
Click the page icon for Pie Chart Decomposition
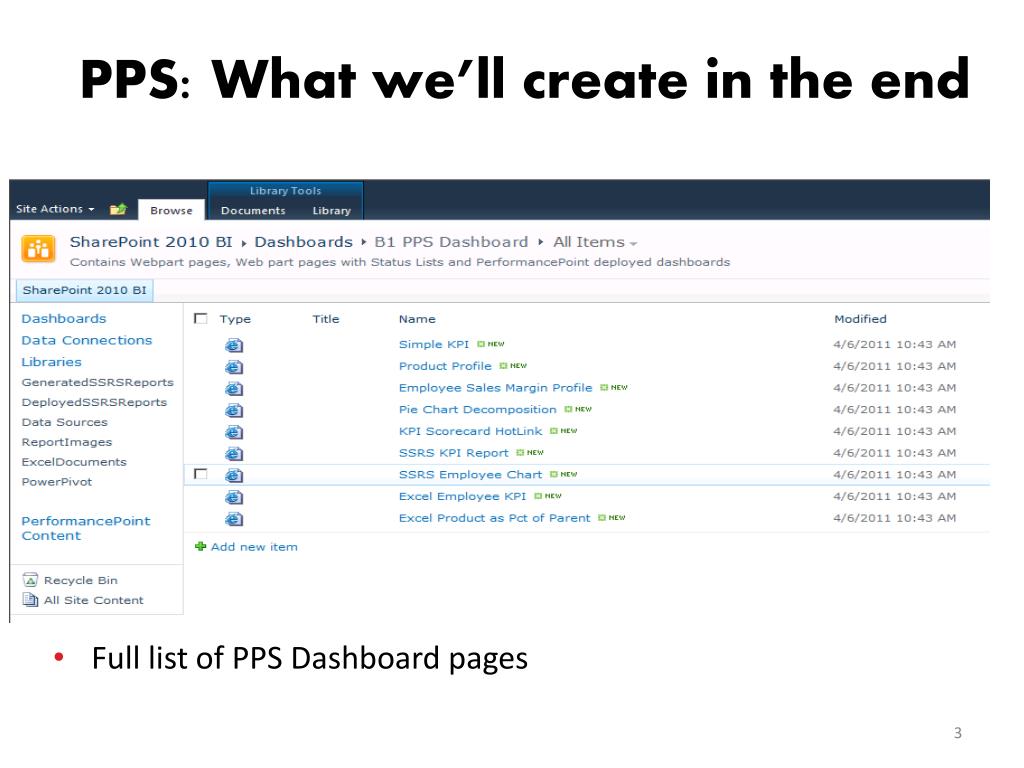coord(234,410)
